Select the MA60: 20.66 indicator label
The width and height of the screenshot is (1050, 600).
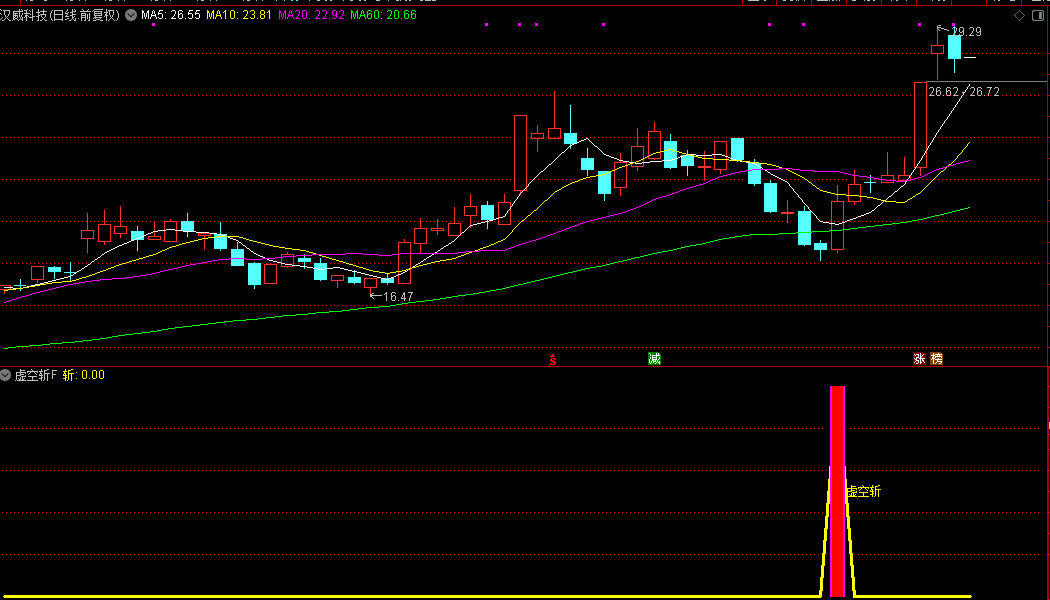[x=384, y=15]
